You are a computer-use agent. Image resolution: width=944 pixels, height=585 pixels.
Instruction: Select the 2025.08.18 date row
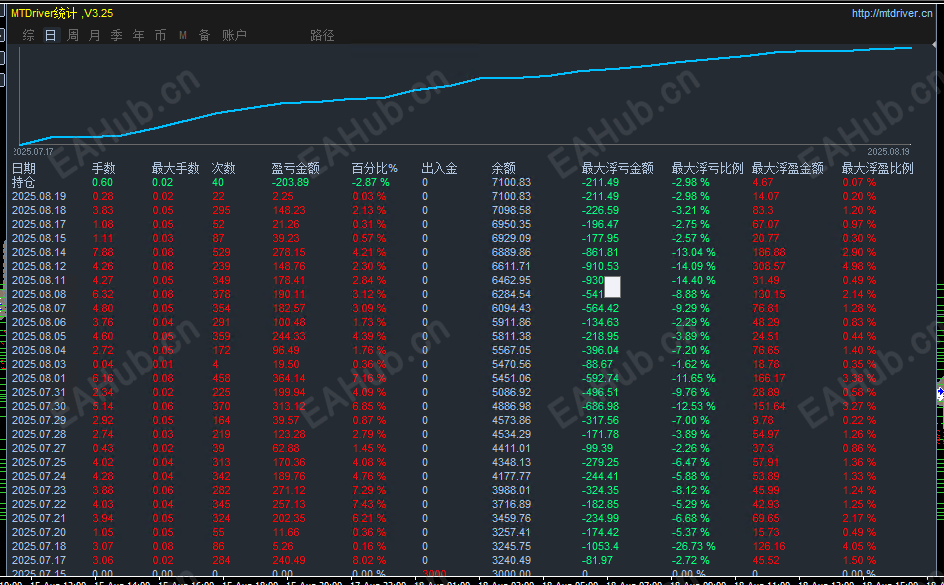(463, 210)
